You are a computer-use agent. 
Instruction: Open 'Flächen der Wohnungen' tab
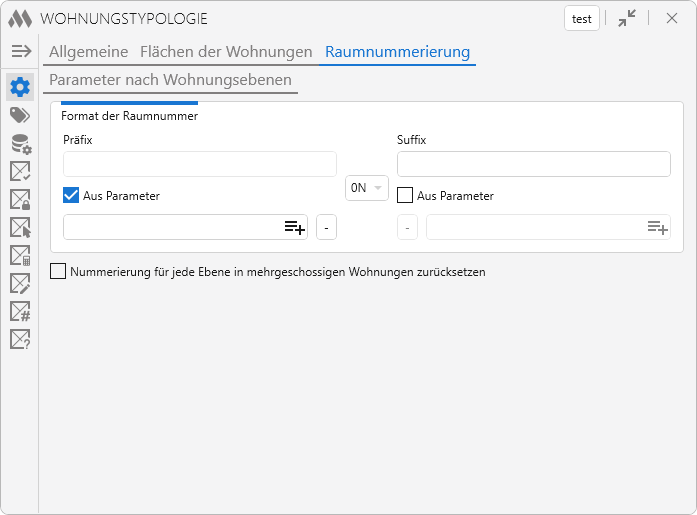226,52
